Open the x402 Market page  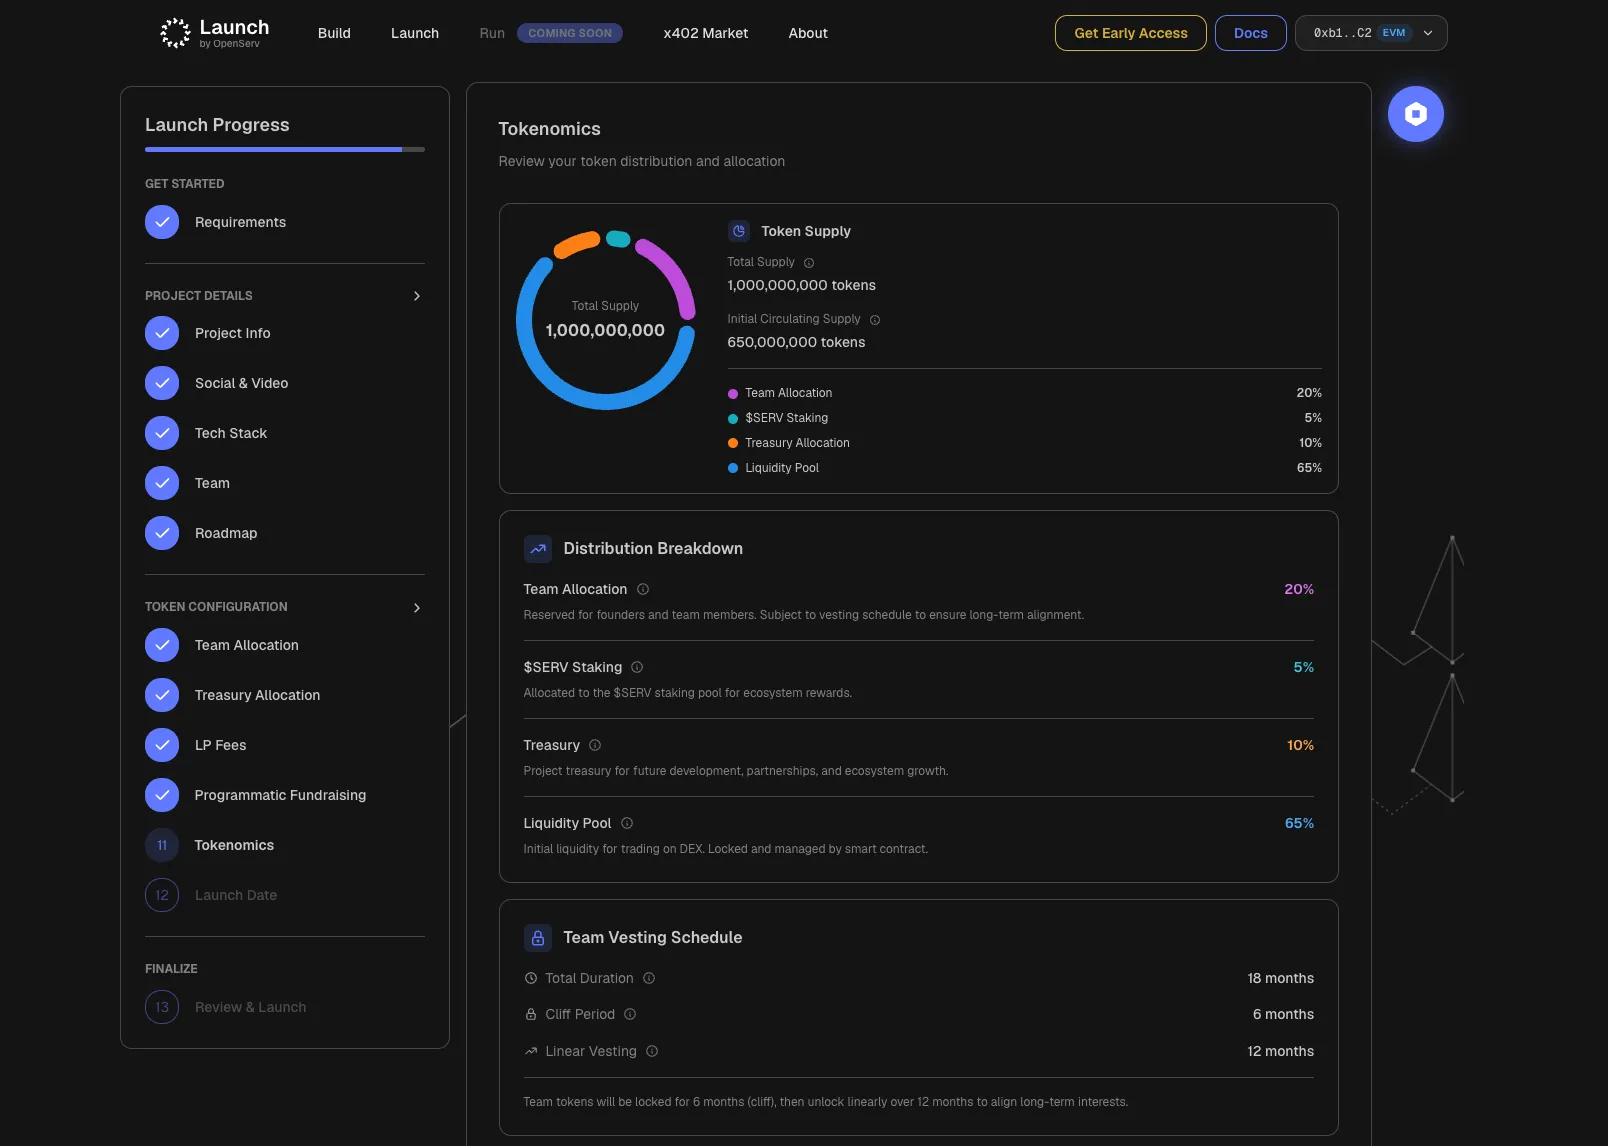point(706,33)
